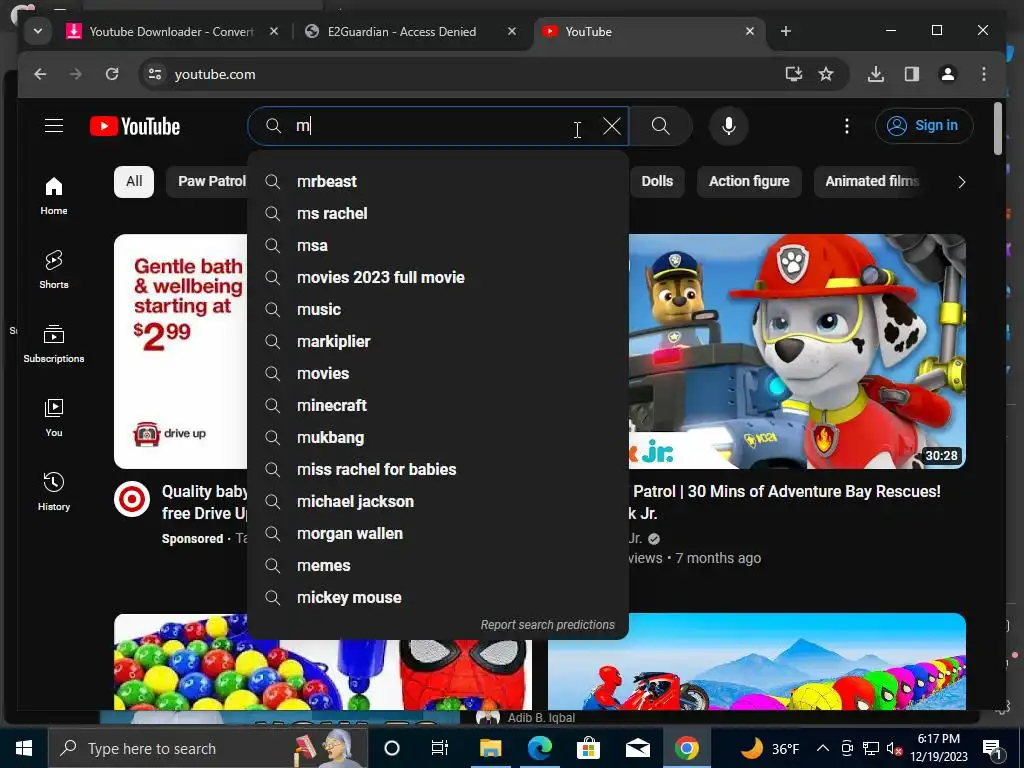The width and height of the screenshot is (1024, 768).
Task: Choose miss rachel for babies suggestion
Action: coord(438,470)
